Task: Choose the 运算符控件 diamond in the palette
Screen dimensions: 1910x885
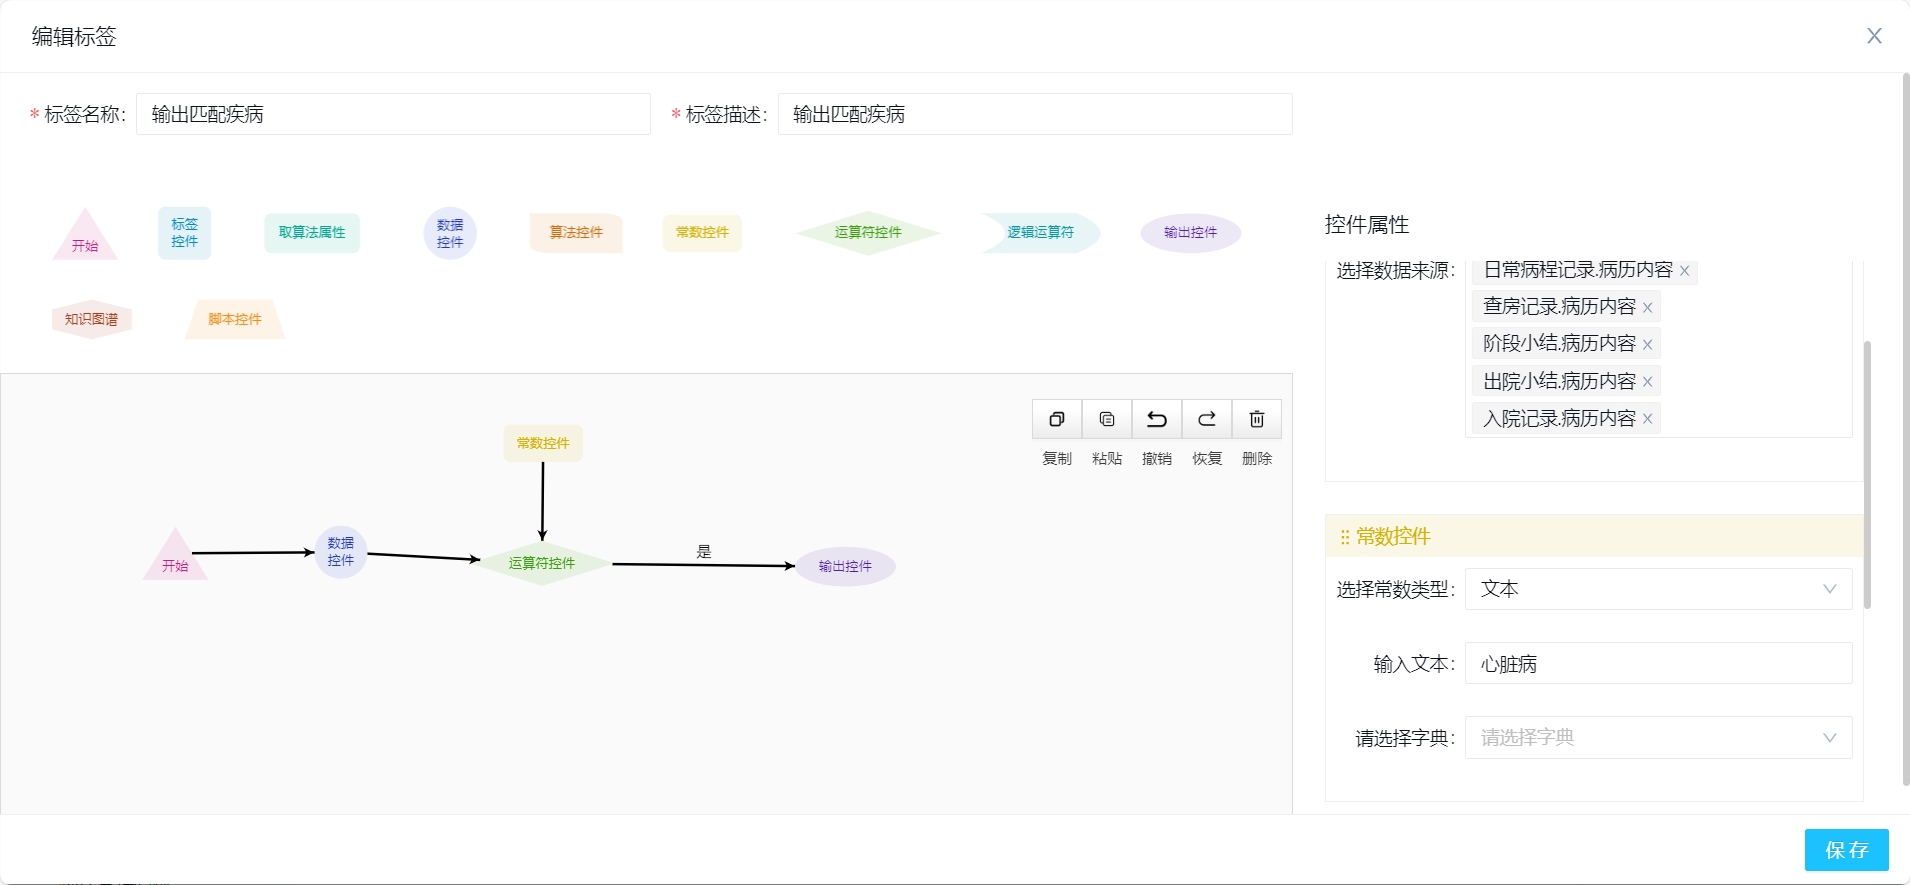Action: pos(868,233)
